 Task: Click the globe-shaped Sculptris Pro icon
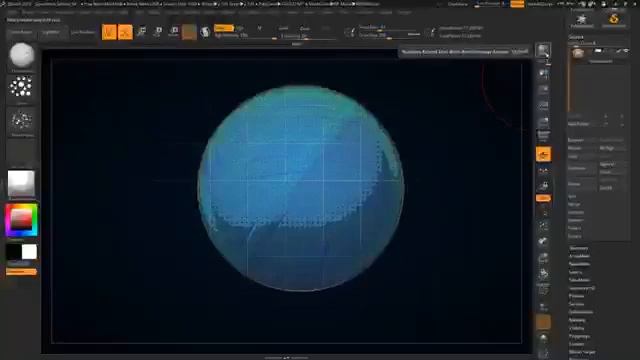[205, 32]
